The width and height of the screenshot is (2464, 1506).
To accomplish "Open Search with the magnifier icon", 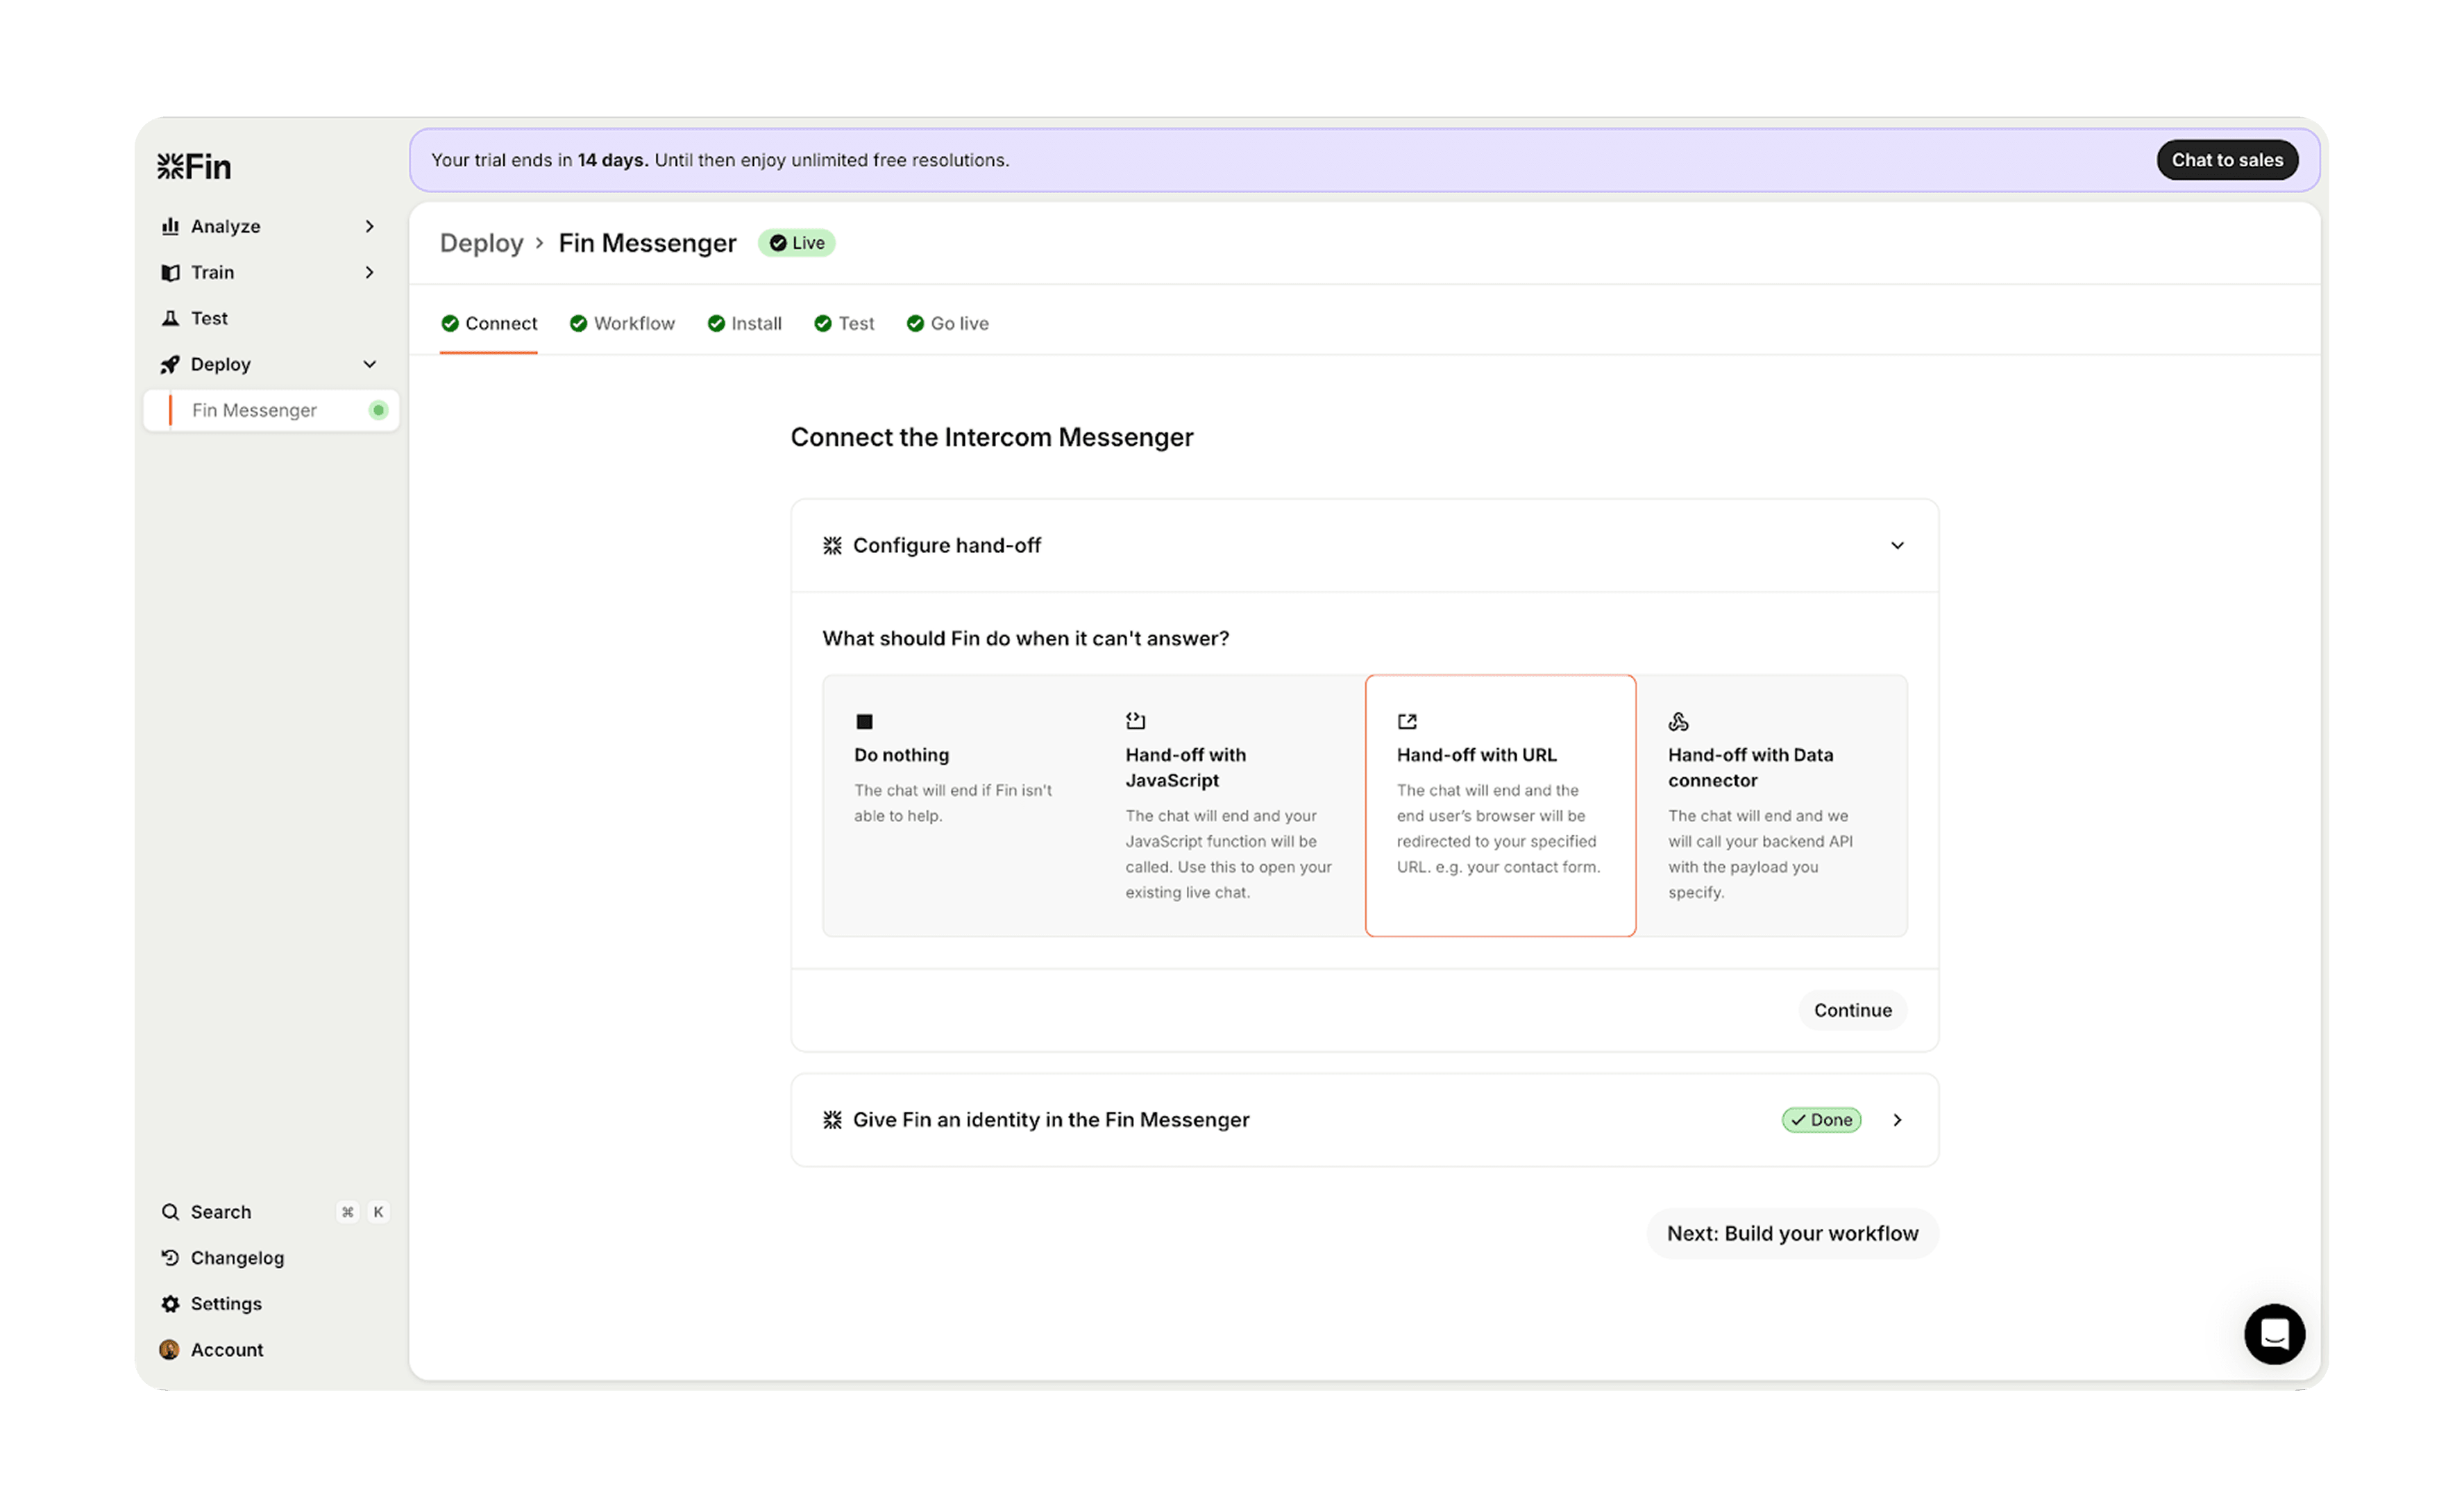I will pos(171,1211).
